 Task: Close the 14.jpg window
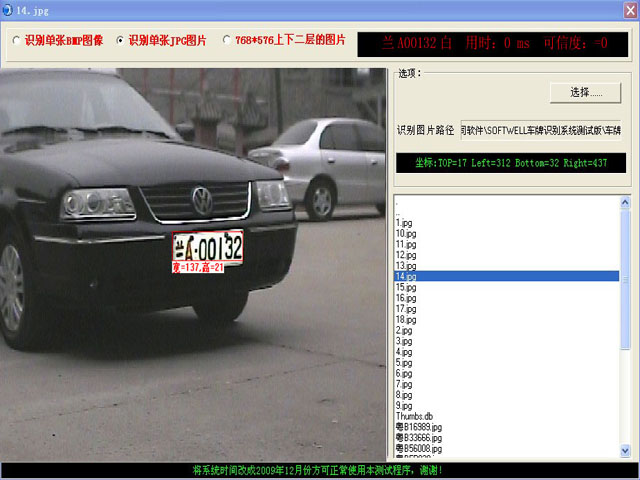click(626, 9)
